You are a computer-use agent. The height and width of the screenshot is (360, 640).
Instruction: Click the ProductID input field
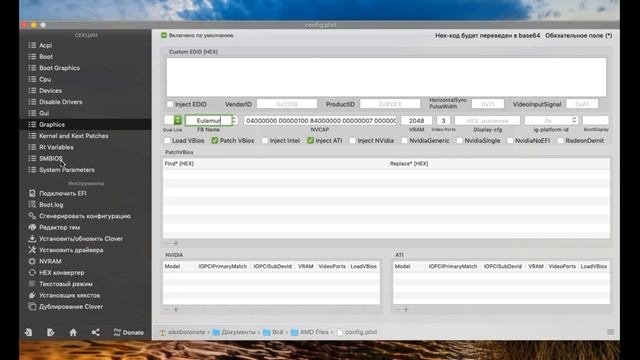pyautogui.click(x=390, y=104)
